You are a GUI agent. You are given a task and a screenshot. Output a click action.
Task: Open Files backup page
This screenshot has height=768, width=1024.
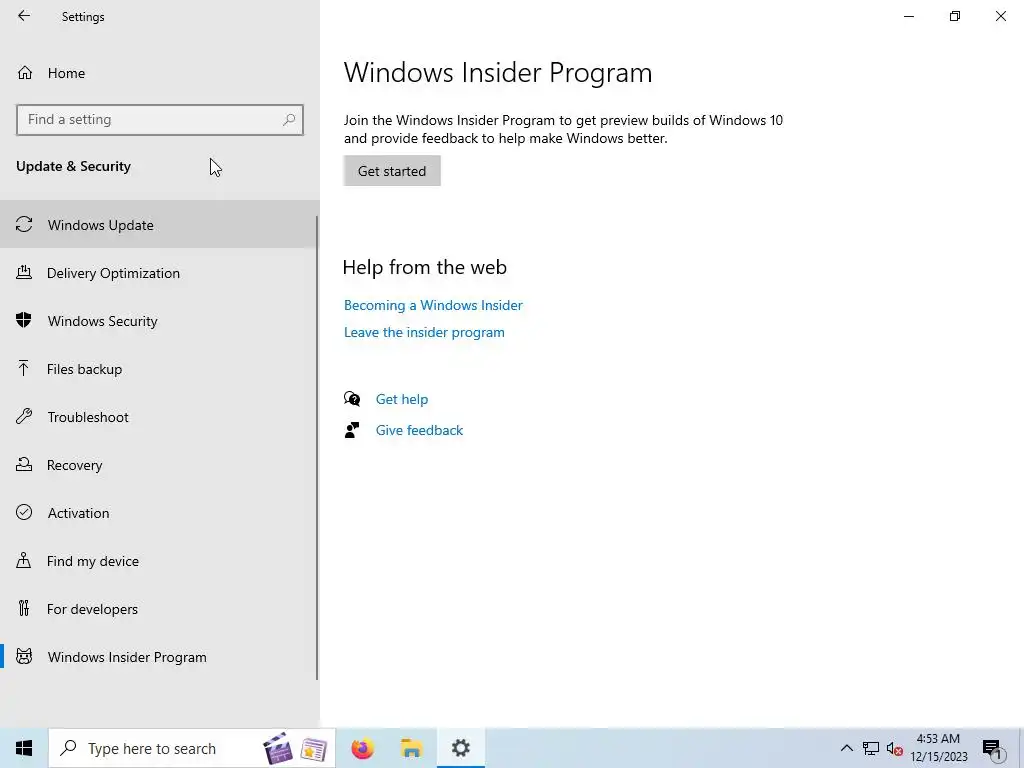pyautogui.click(x=160, y=368)
